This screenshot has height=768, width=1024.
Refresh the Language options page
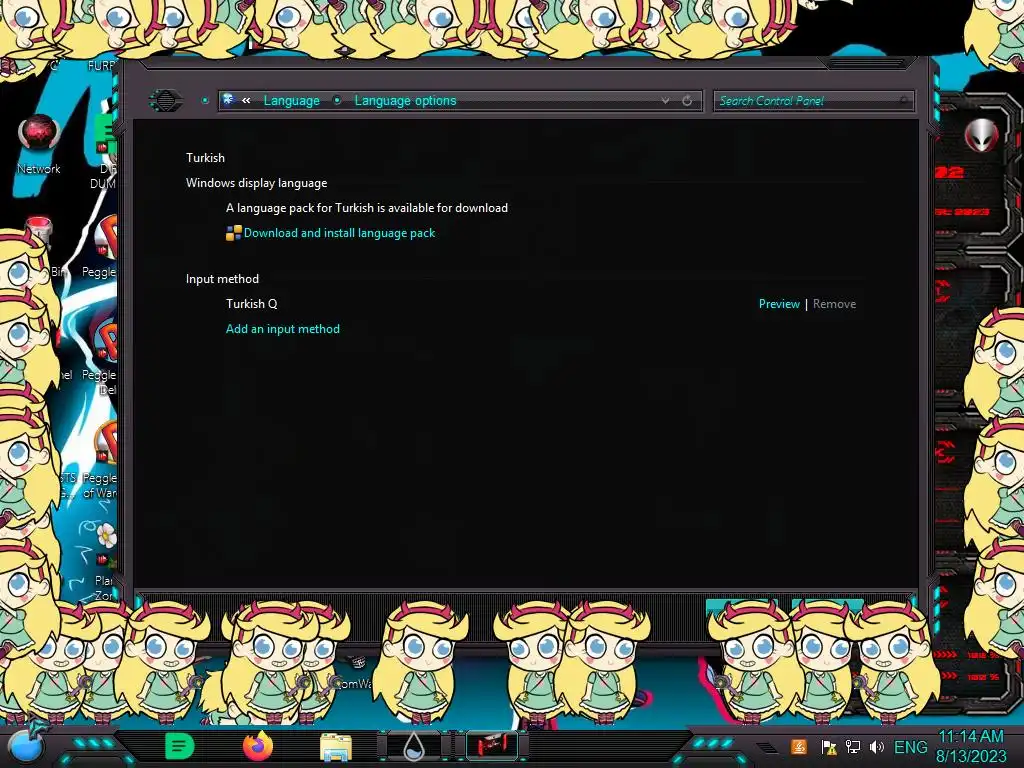(687, 101)
